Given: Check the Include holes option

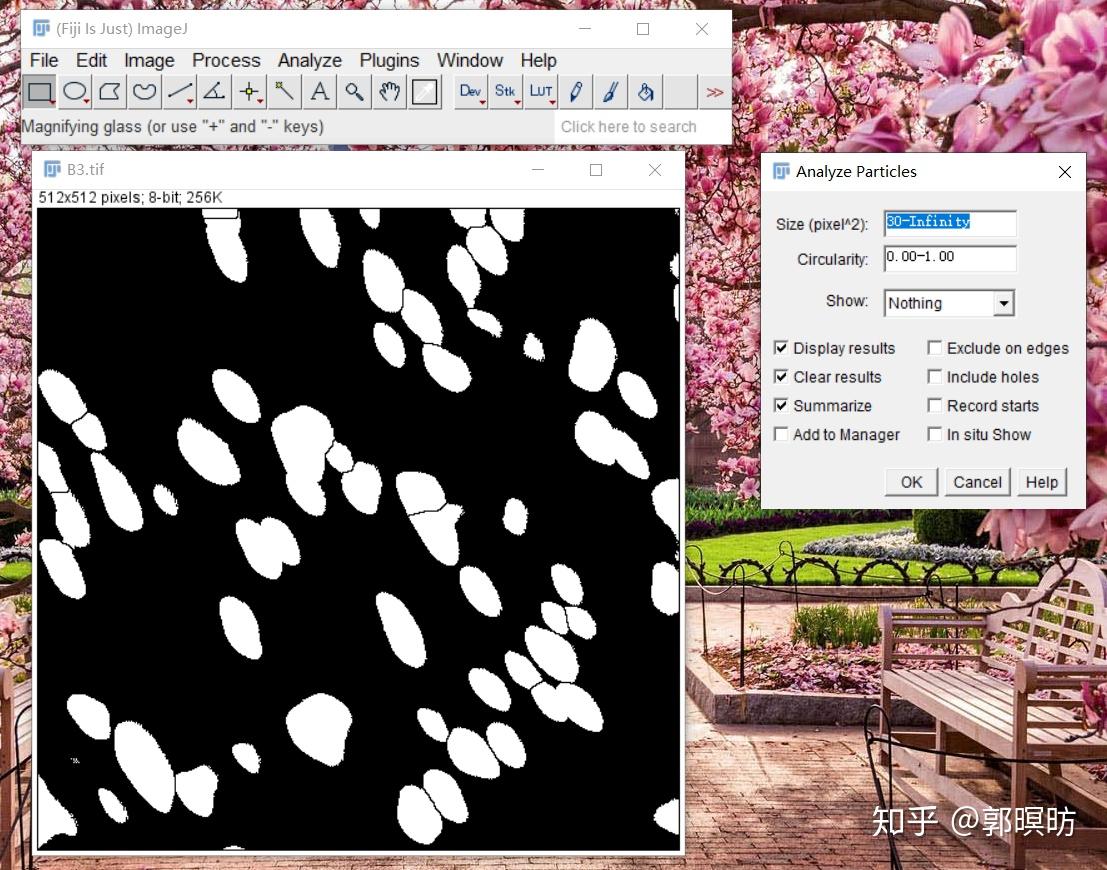Looking at the screenshot, I should 935,376.
